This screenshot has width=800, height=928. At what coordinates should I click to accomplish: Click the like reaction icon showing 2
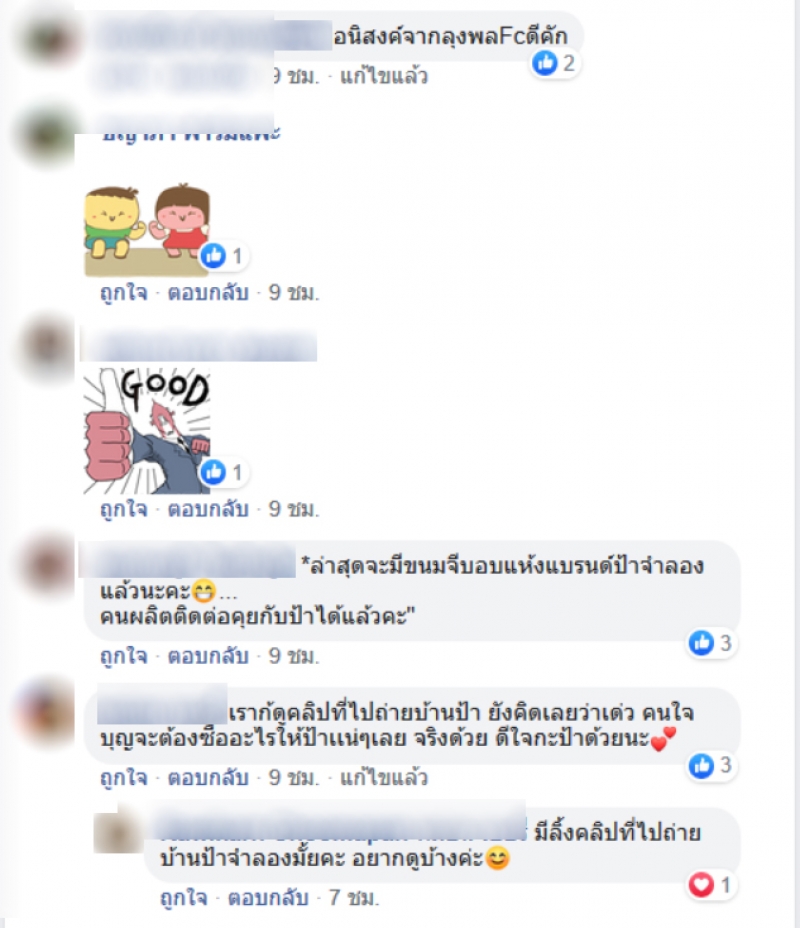click(x=545, y=63)
